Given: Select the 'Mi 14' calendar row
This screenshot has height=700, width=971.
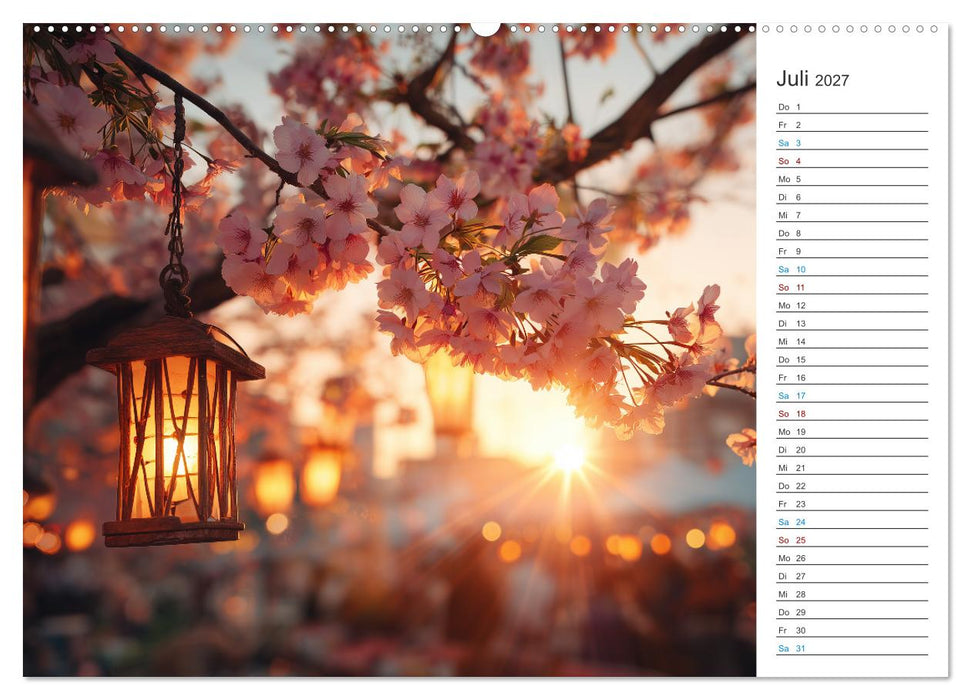Looking at the screenshot, I should tap(852, 341).
